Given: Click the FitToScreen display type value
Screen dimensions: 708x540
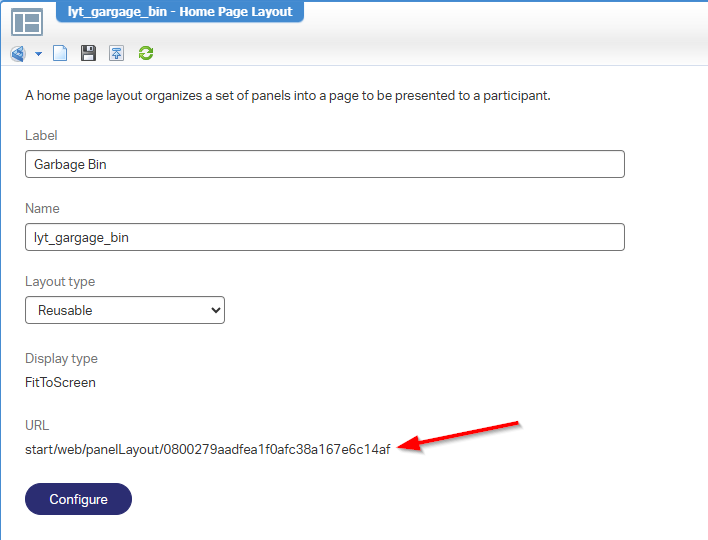Looking at the screenshot, I should [60, 382].
